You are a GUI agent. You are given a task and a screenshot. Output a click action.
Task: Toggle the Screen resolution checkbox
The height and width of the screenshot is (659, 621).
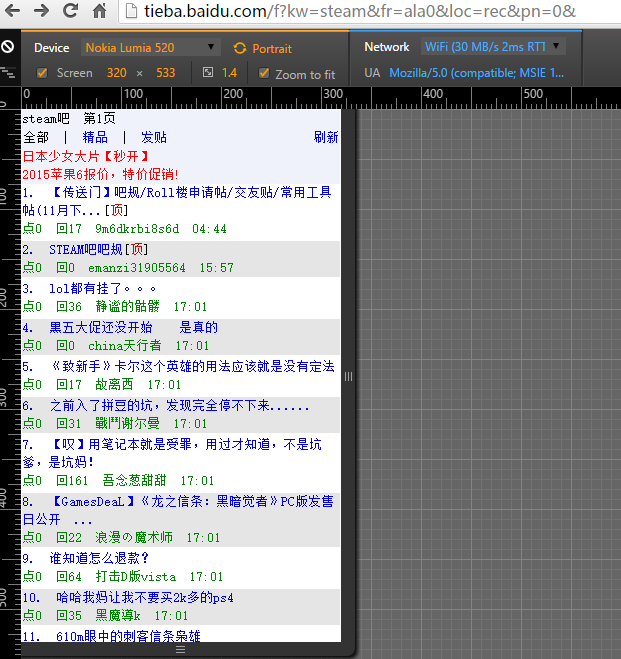pos(42,73)
